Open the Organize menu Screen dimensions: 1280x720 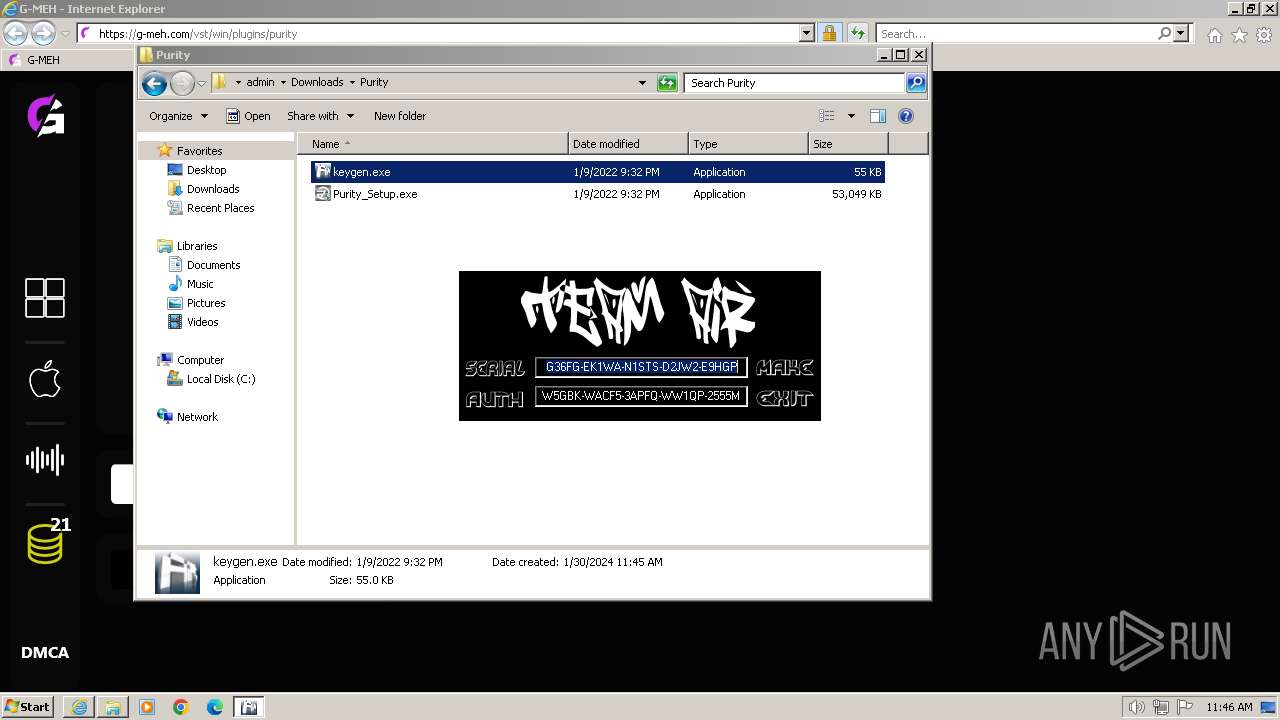point(178,116)
